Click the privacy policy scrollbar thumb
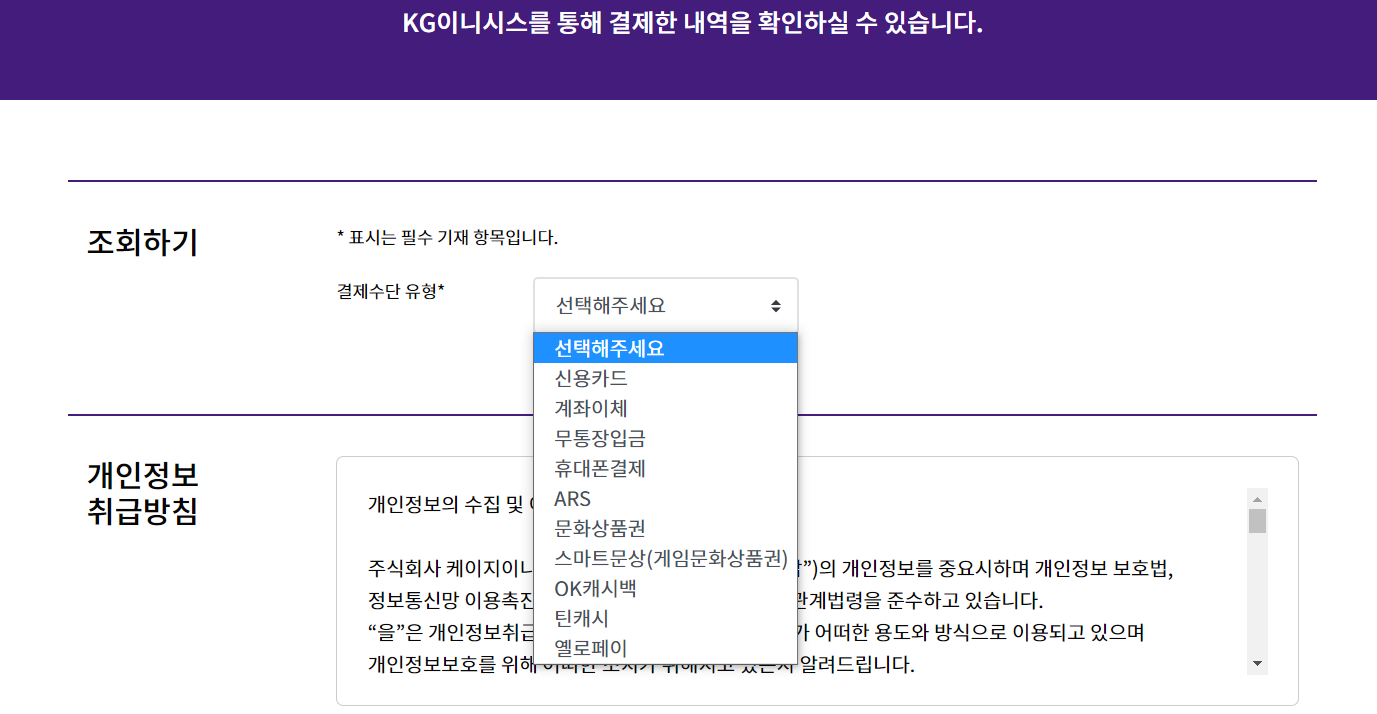Viewport: 1377px width, 714px height. [1258, 521]
